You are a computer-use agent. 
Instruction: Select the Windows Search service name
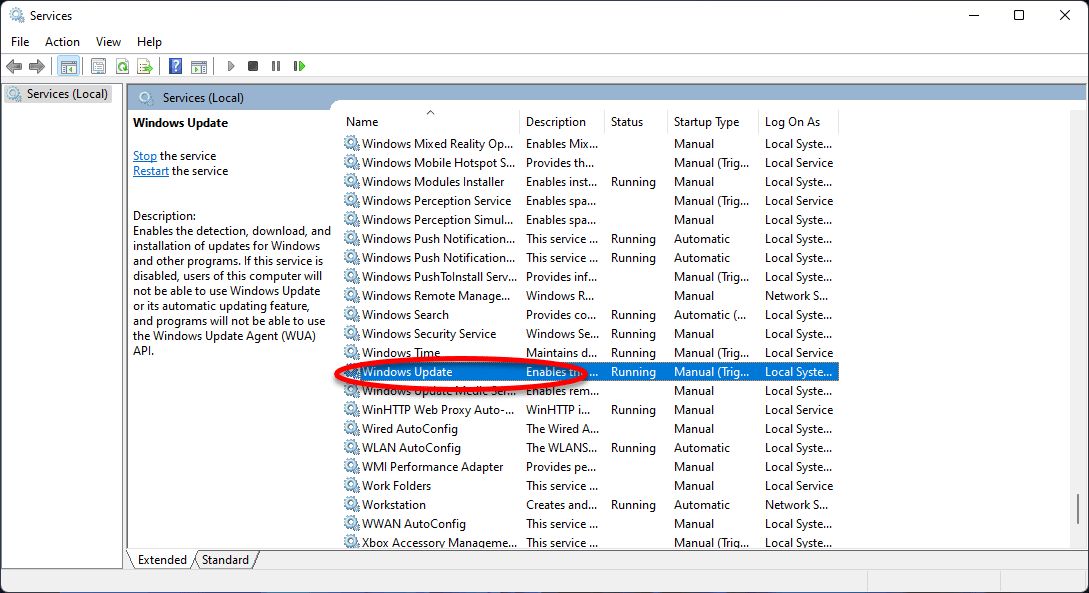(x=405, y=315)
